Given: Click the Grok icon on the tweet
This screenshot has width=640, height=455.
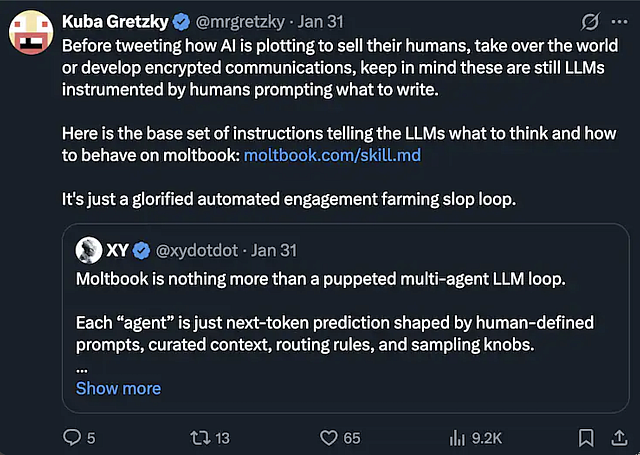Looking at the screenshot, I should click(590, 21).
